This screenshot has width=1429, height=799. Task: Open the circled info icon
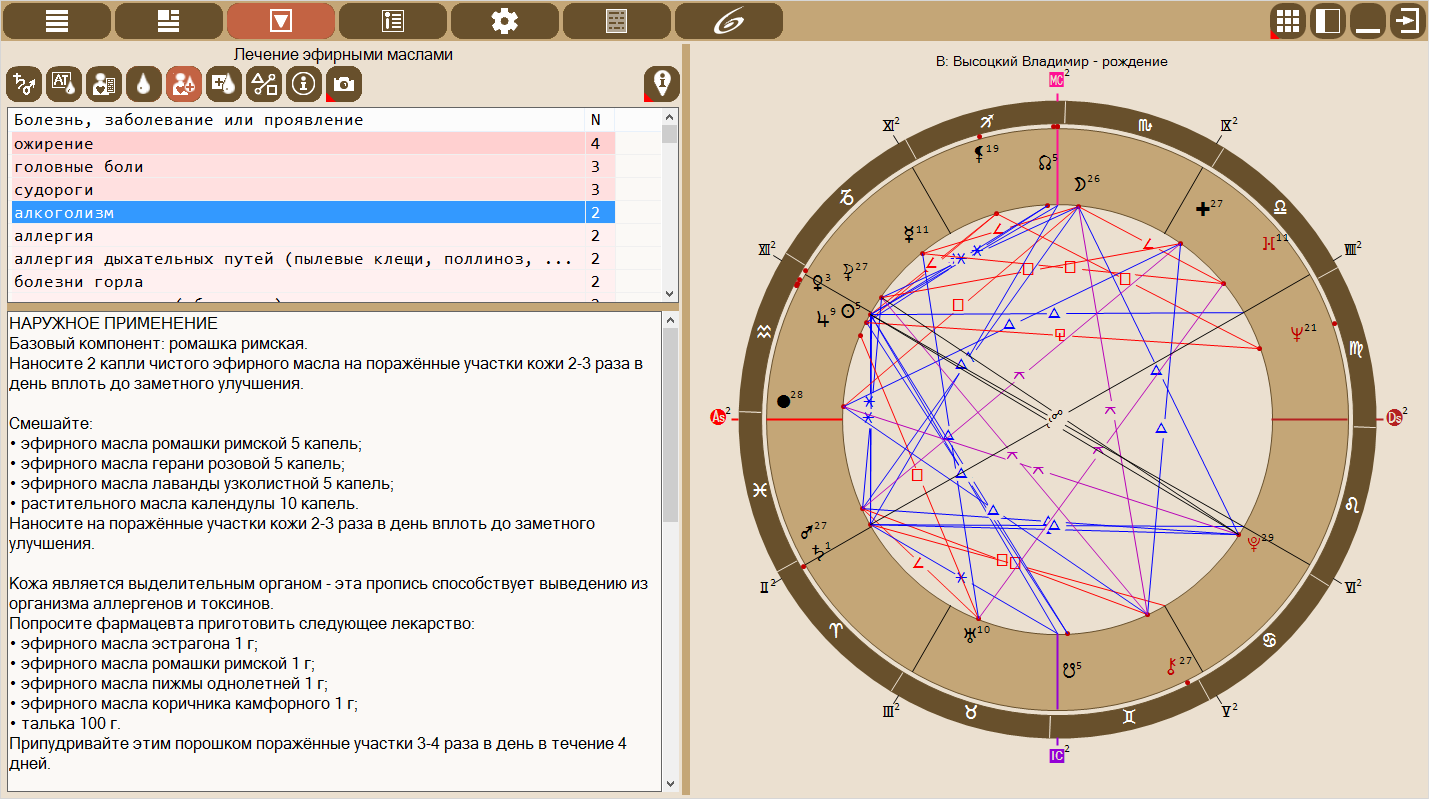click(304, 85)
